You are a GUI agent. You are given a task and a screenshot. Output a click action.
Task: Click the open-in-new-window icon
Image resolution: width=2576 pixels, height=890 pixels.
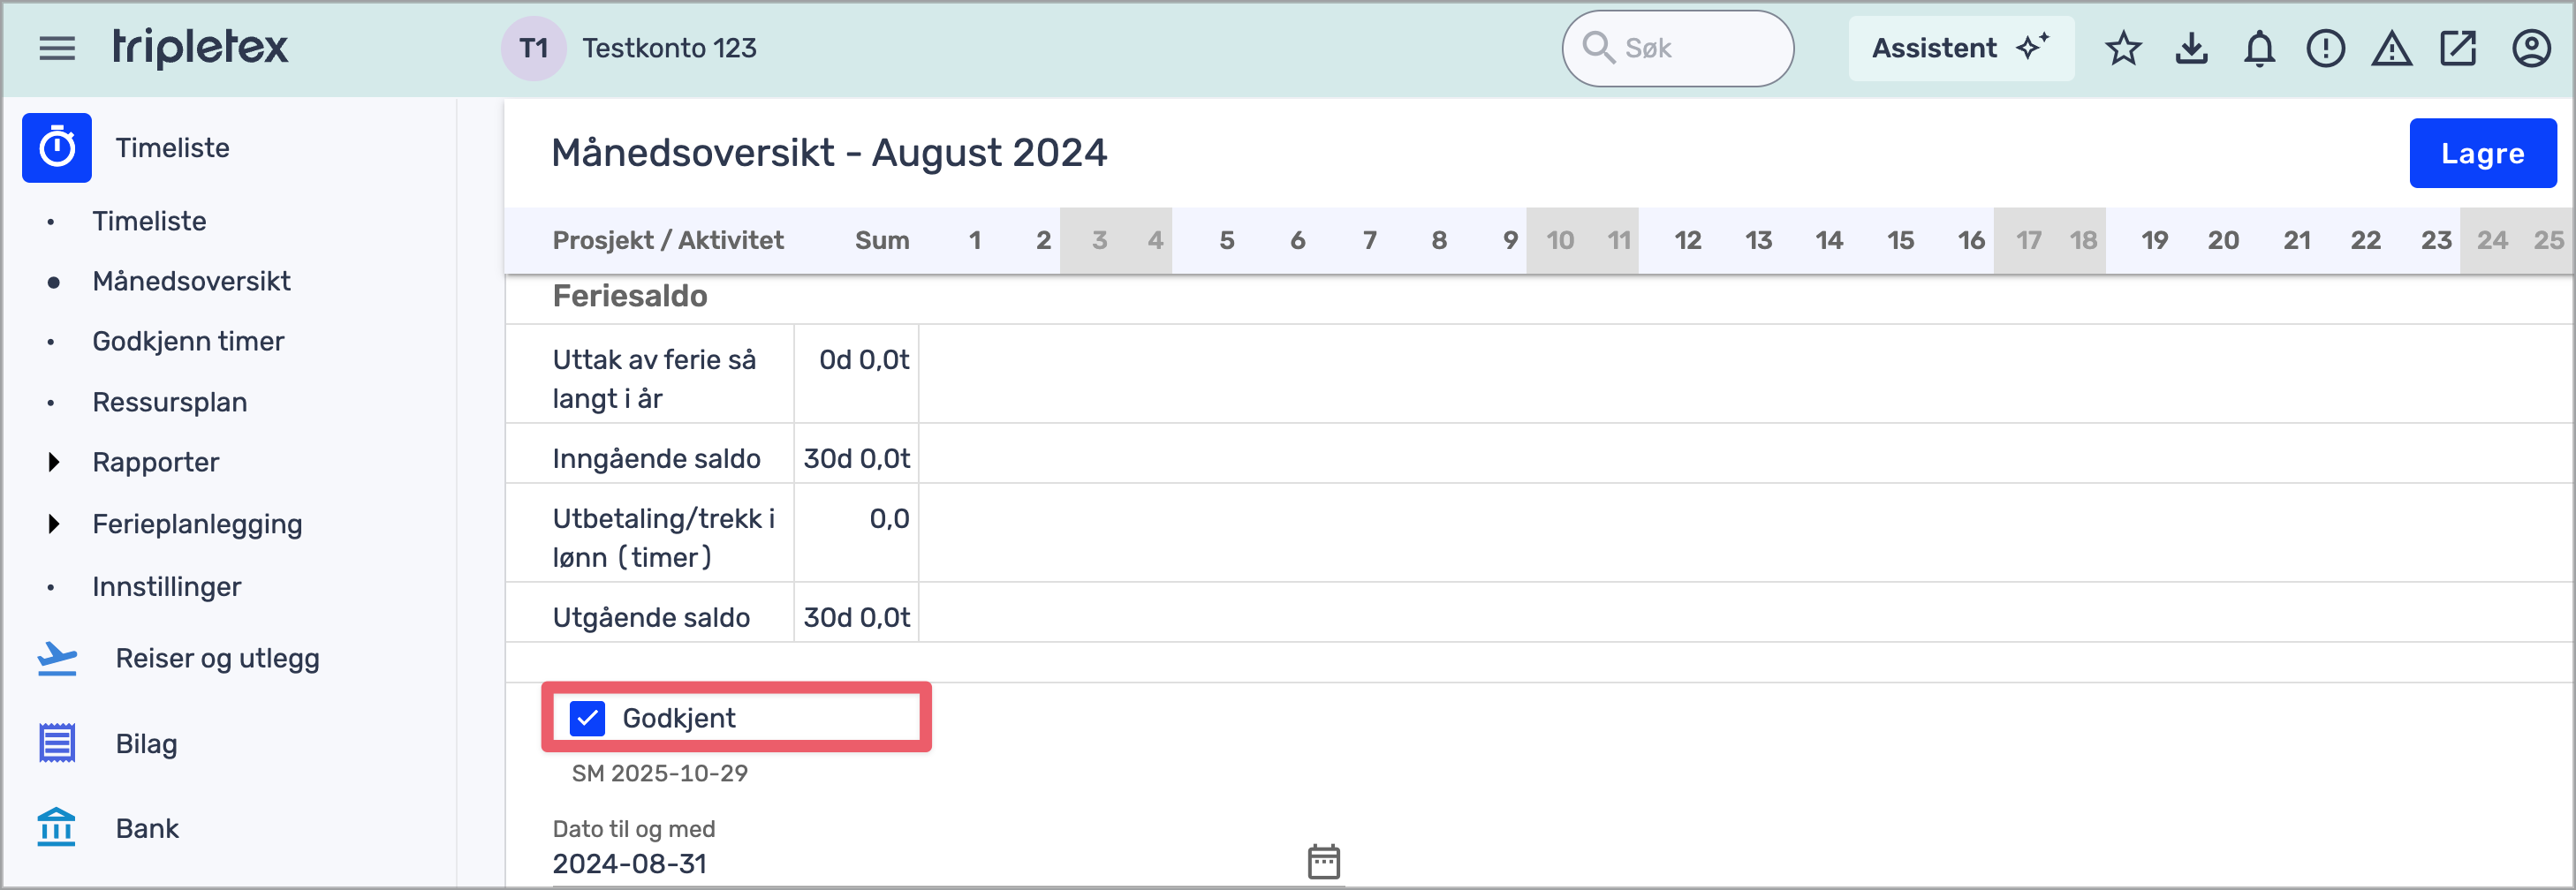(x=2457, y=48)
